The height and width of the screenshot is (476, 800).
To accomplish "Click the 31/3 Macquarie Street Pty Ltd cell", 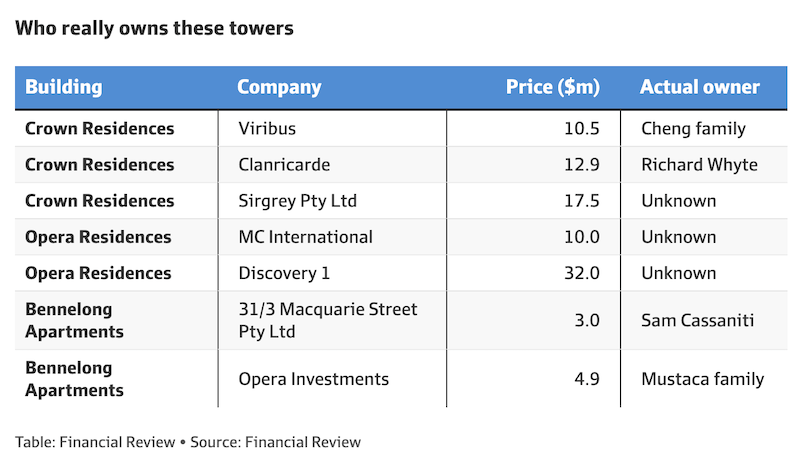I will [327, 320].
